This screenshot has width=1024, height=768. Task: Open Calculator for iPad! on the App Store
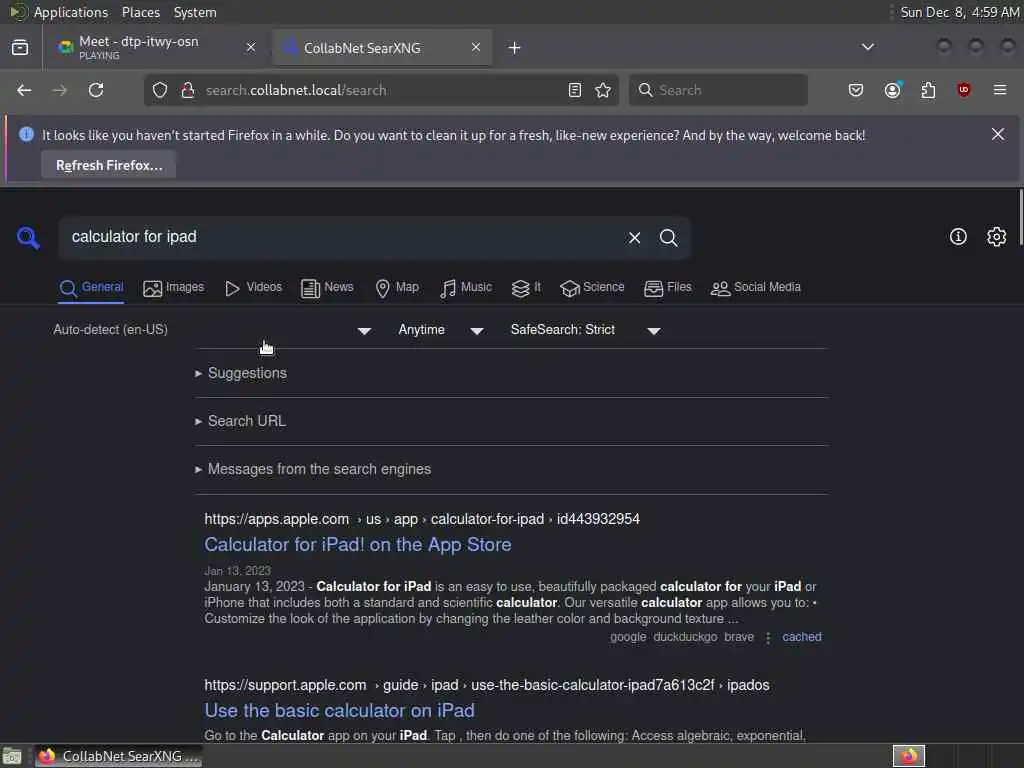[x=358, y=545]
